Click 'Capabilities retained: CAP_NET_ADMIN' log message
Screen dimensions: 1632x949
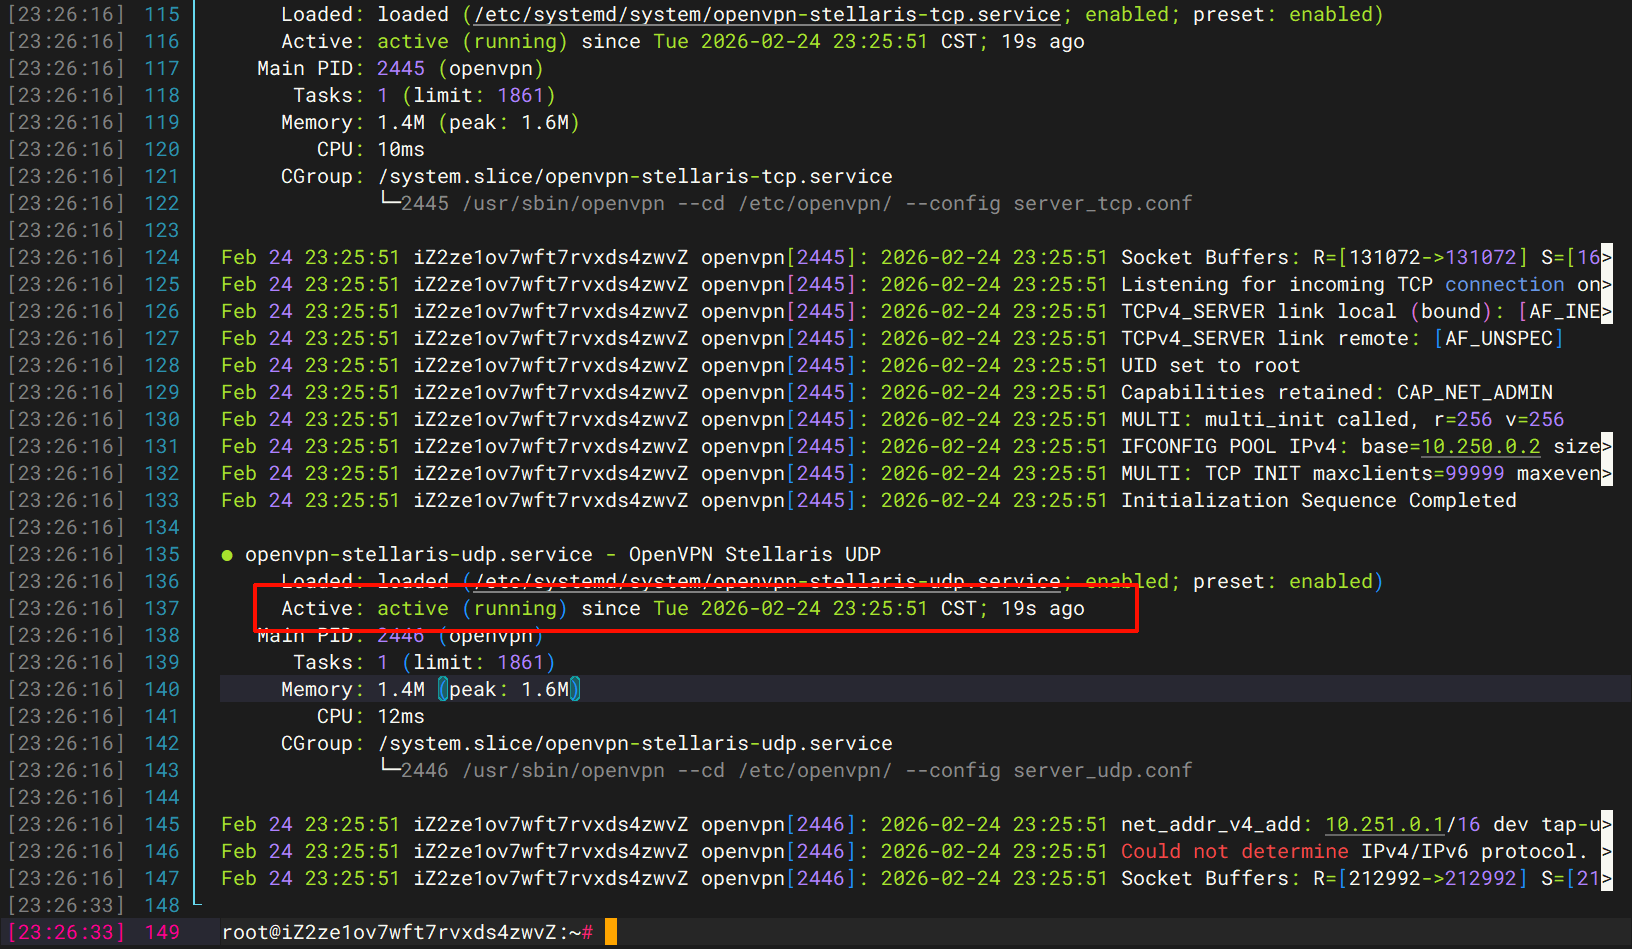[x=1337, y=393]
